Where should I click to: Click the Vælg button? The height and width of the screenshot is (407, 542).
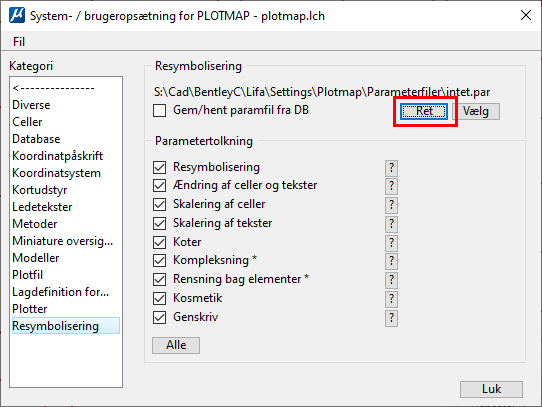pos(476,111)
